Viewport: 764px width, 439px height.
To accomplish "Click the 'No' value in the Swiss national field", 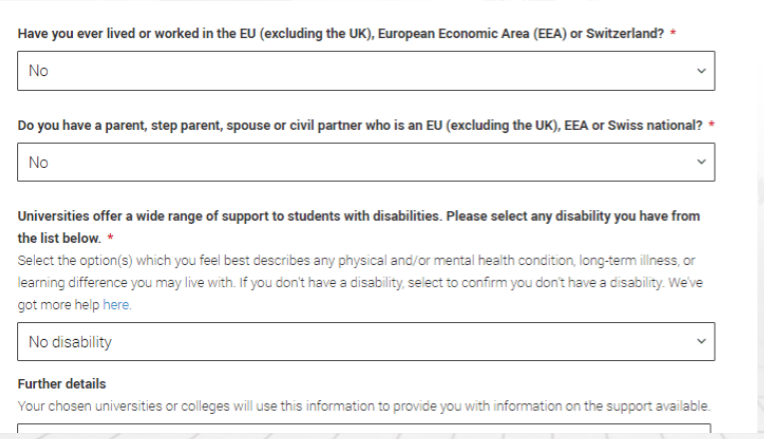I will tap(38, 163).
